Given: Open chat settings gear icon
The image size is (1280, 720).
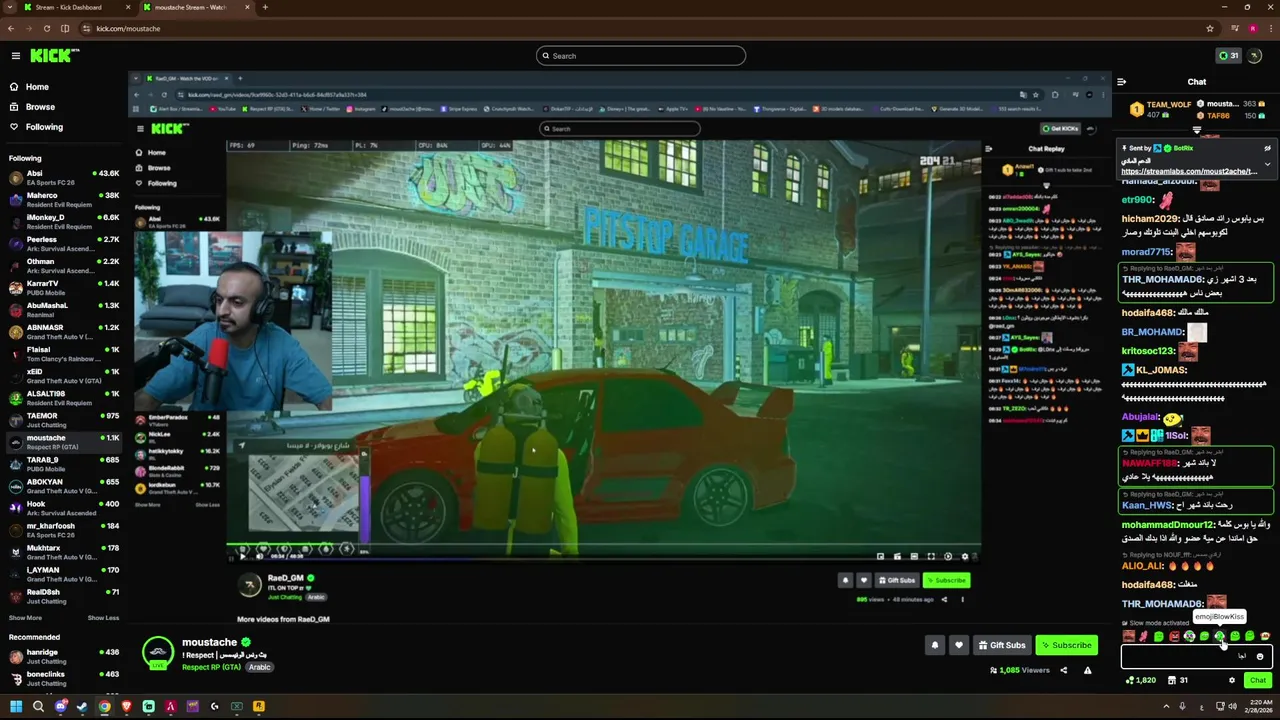Looking at the screenshot, I should [1232, 680].
